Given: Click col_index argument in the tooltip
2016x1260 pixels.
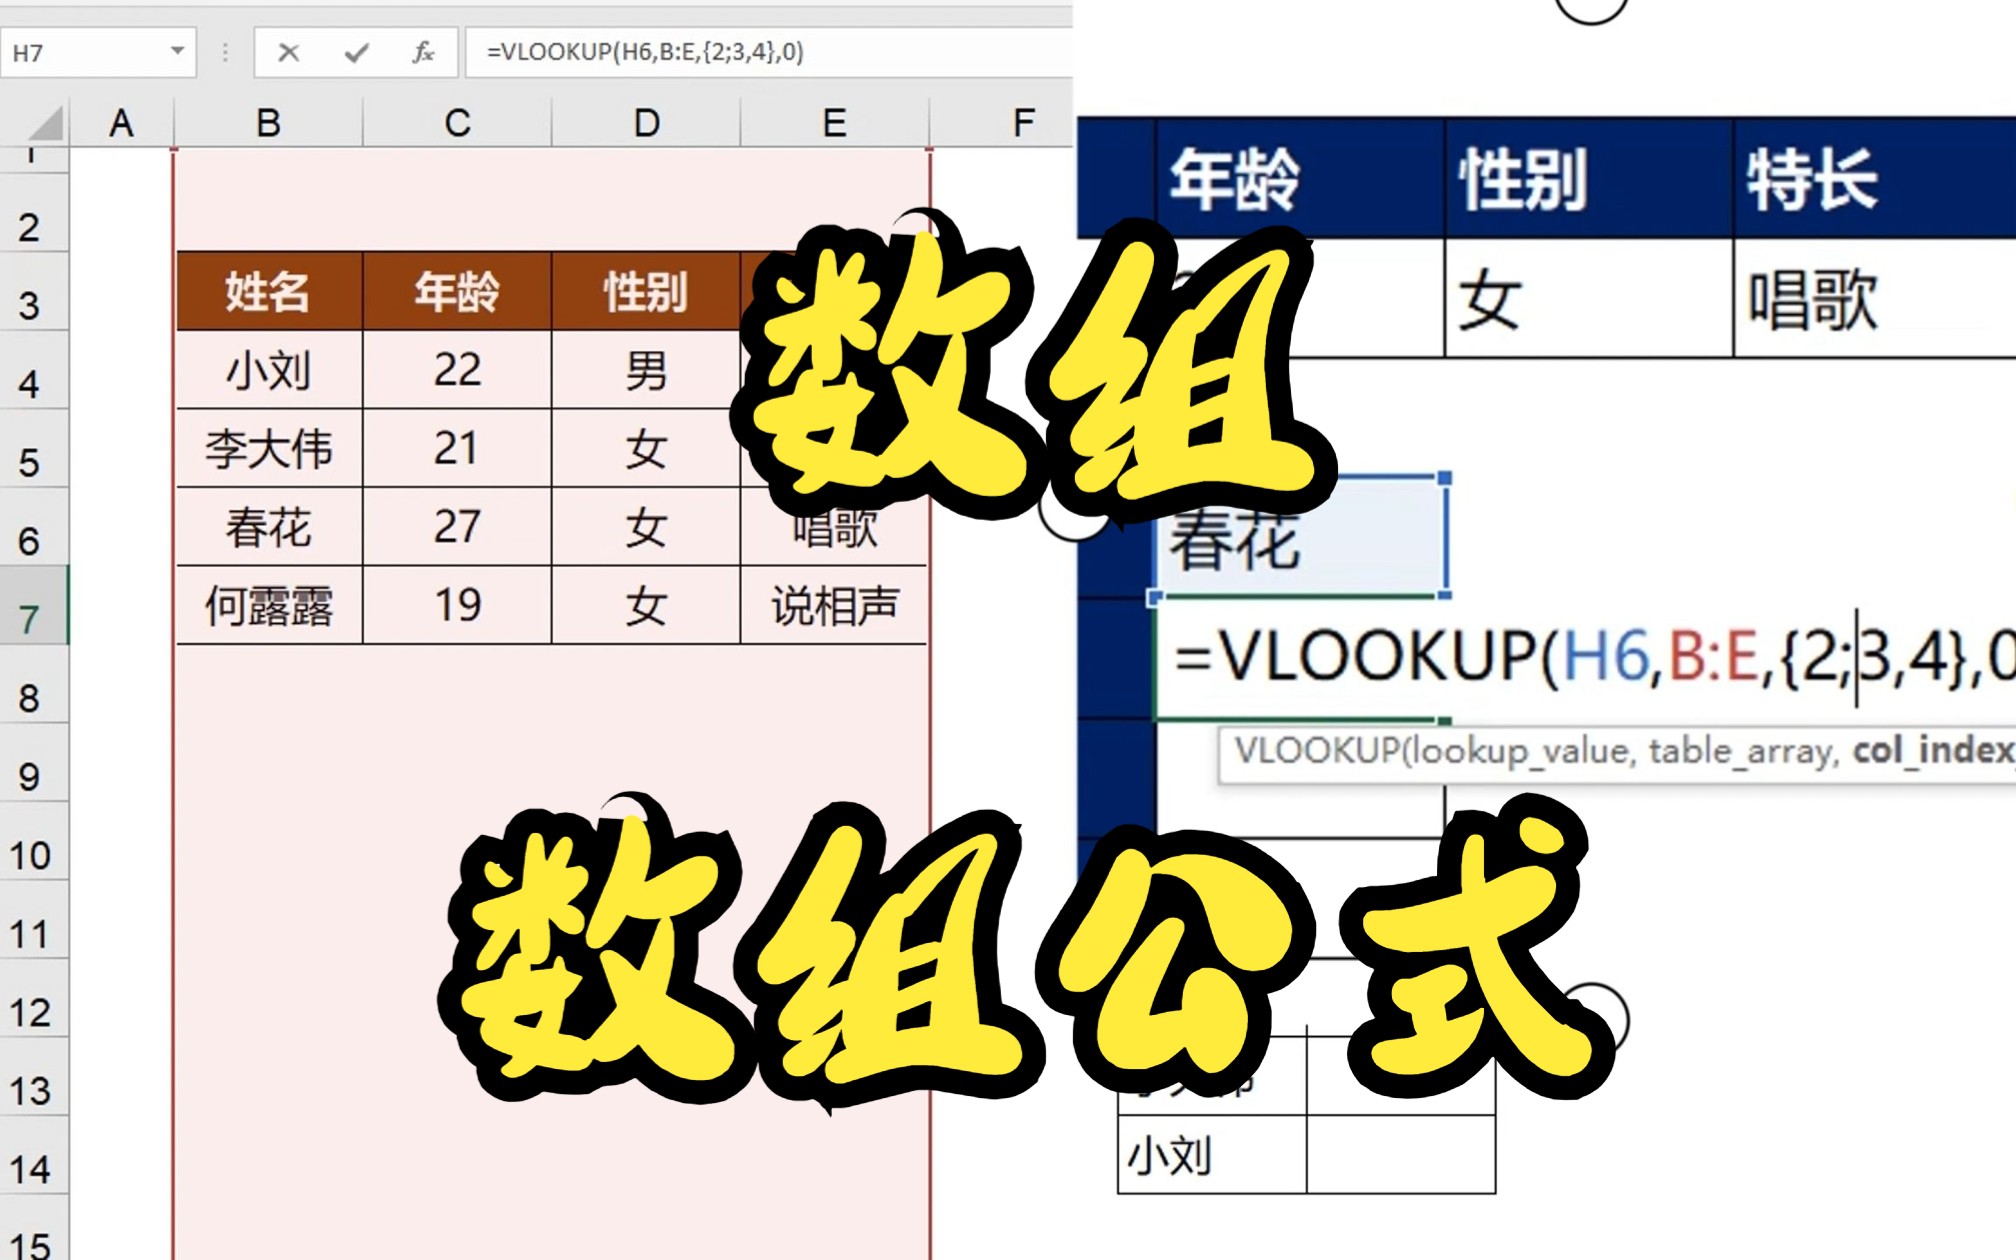Looking at the screenshot, I should 1933,750.
